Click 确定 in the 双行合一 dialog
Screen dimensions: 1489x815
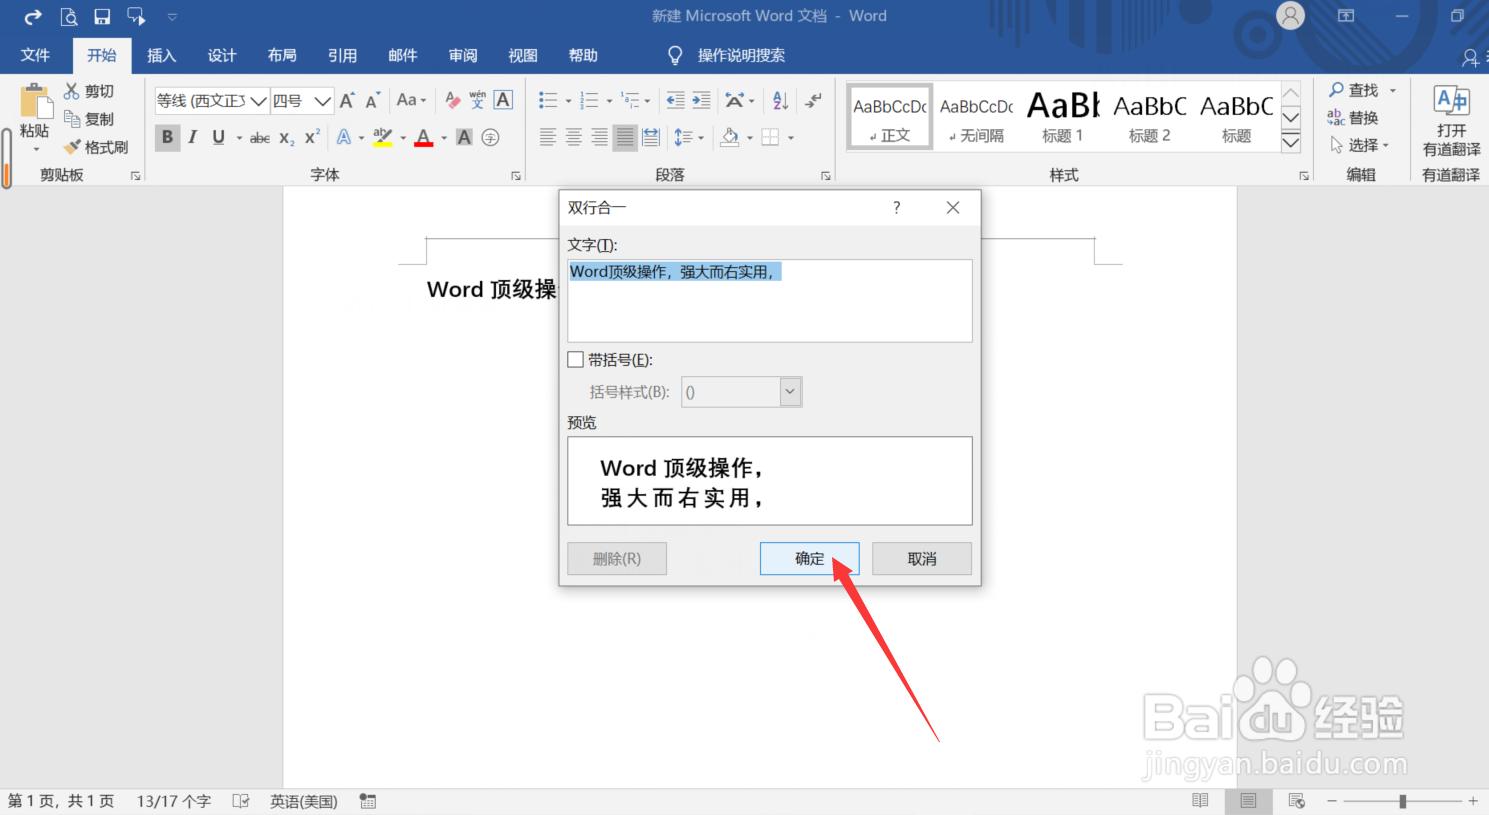(x=810, y=559)
